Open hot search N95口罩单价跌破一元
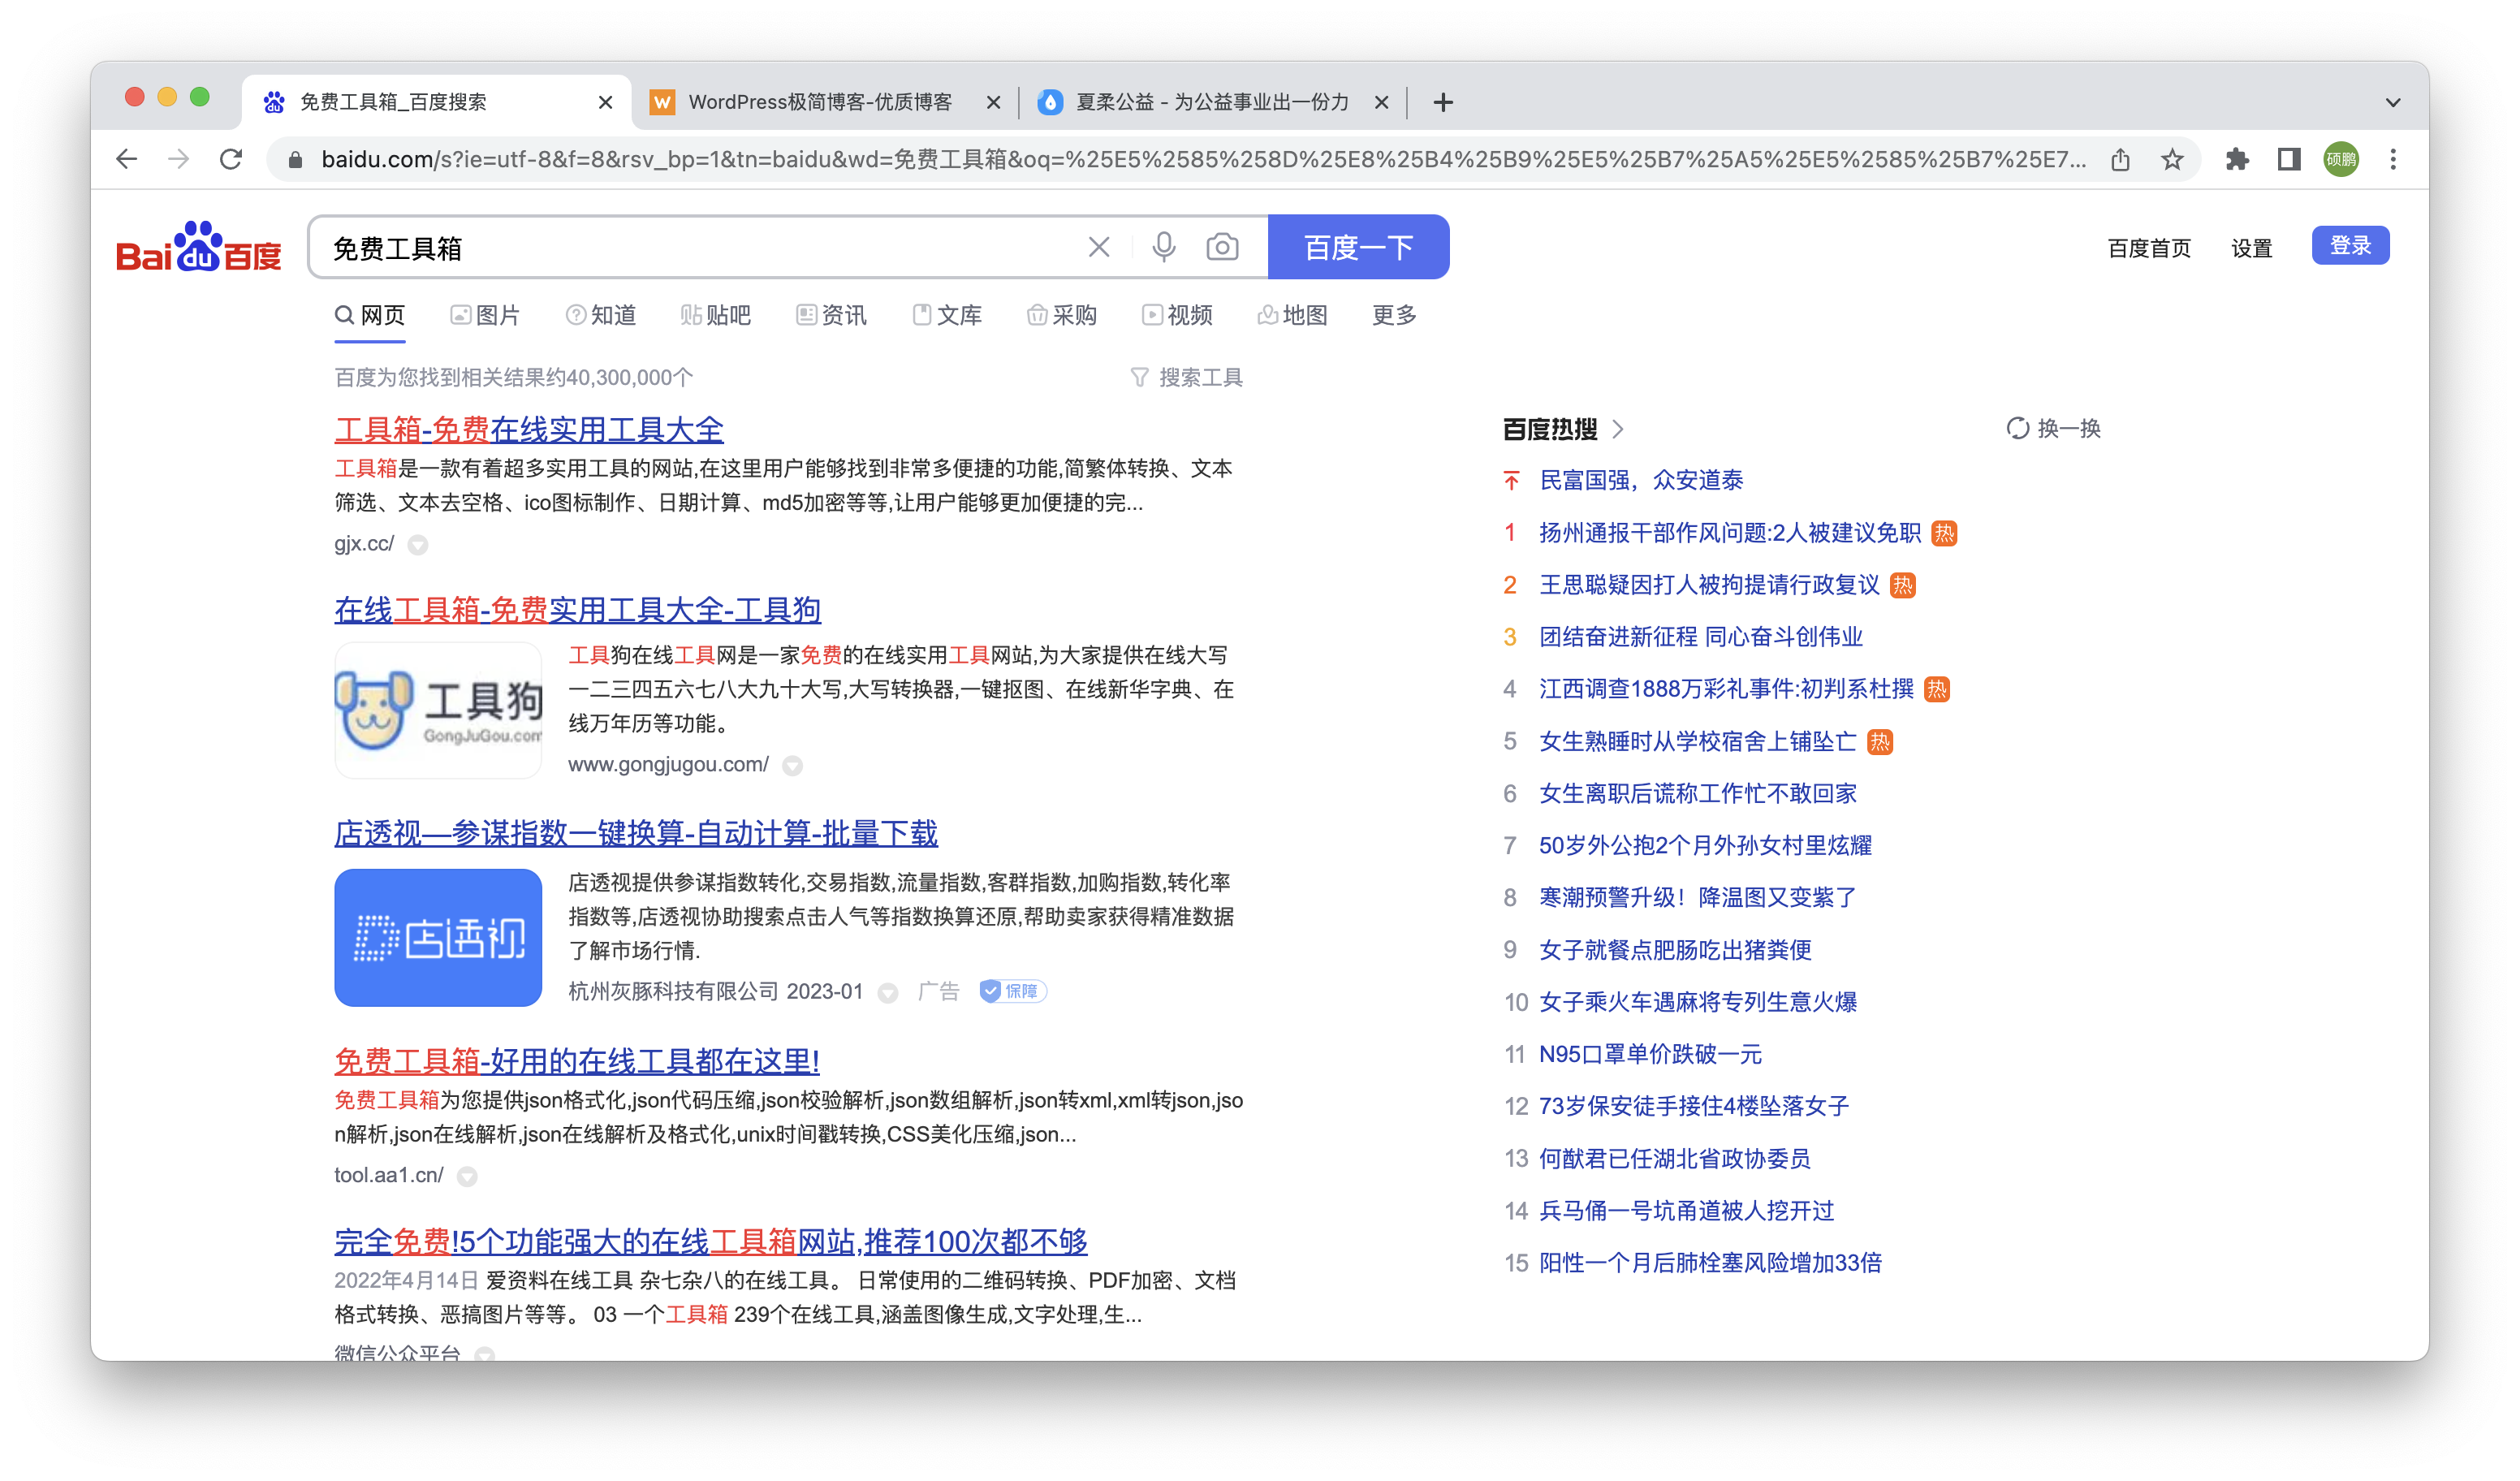2520x1481 pixels. pos(1650,1054)
